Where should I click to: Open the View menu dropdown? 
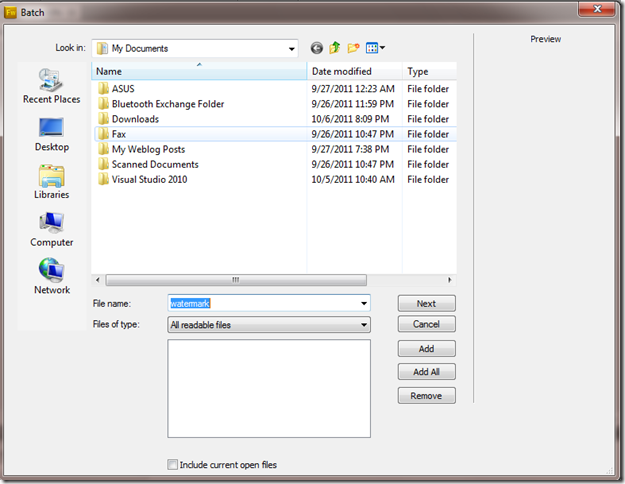(x=375, y=48)
